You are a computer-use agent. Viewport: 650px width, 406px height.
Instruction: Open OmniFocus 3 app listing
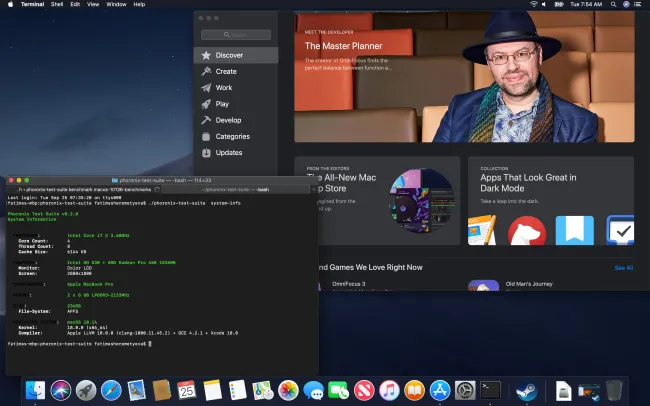[349, 284]
